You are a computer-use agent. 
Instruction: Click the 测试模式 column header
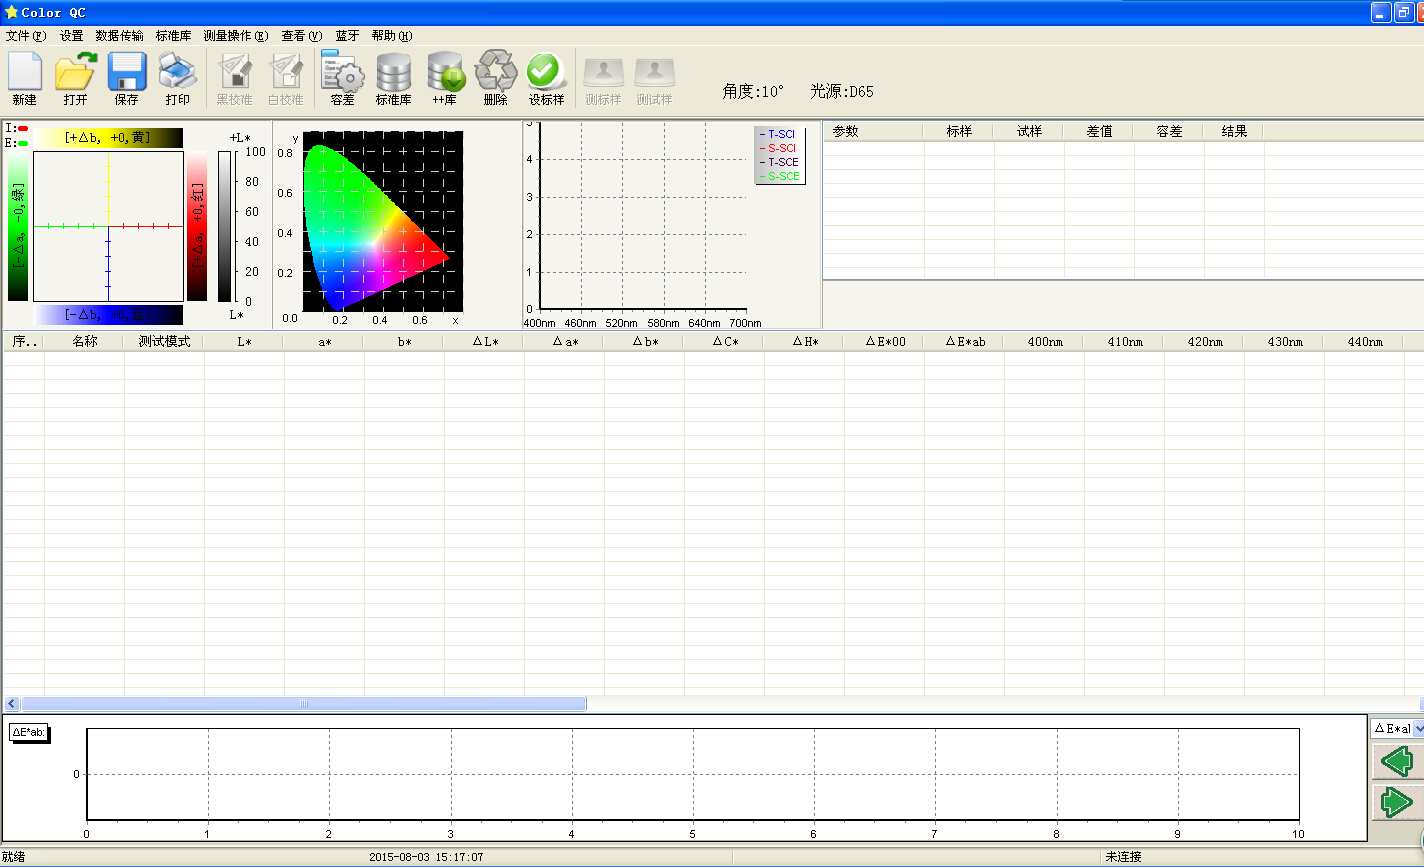coord(164,341)
